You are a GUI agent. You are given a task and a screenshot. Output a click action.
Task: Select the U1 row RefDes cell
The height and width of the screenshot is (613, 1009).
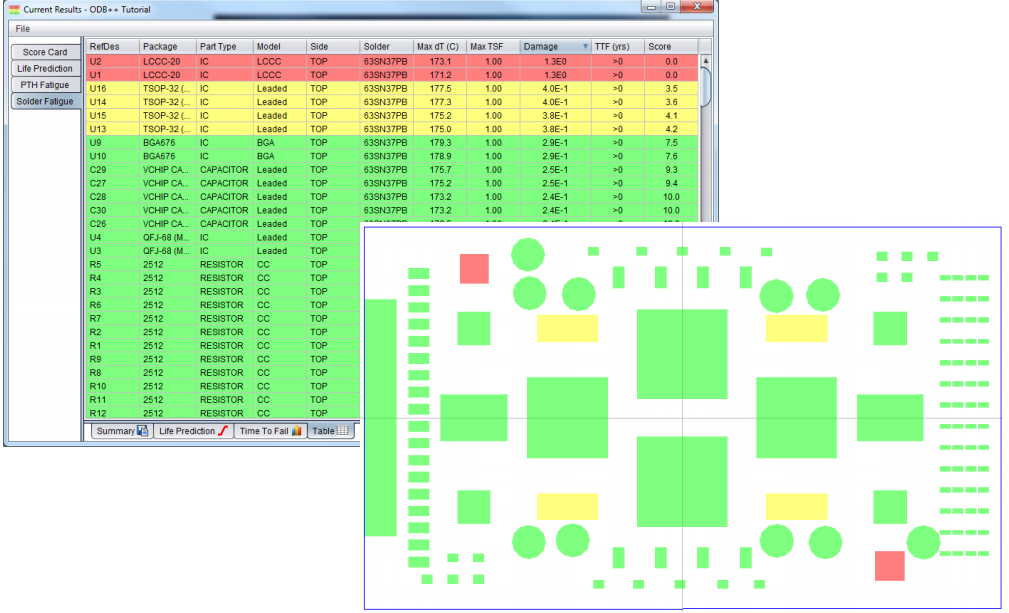pos(113,75)
